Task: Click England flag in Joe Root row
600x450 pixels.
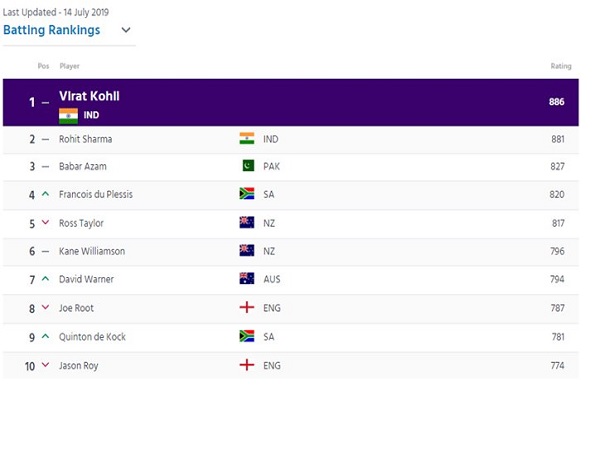Action: (x=247, y=307)
